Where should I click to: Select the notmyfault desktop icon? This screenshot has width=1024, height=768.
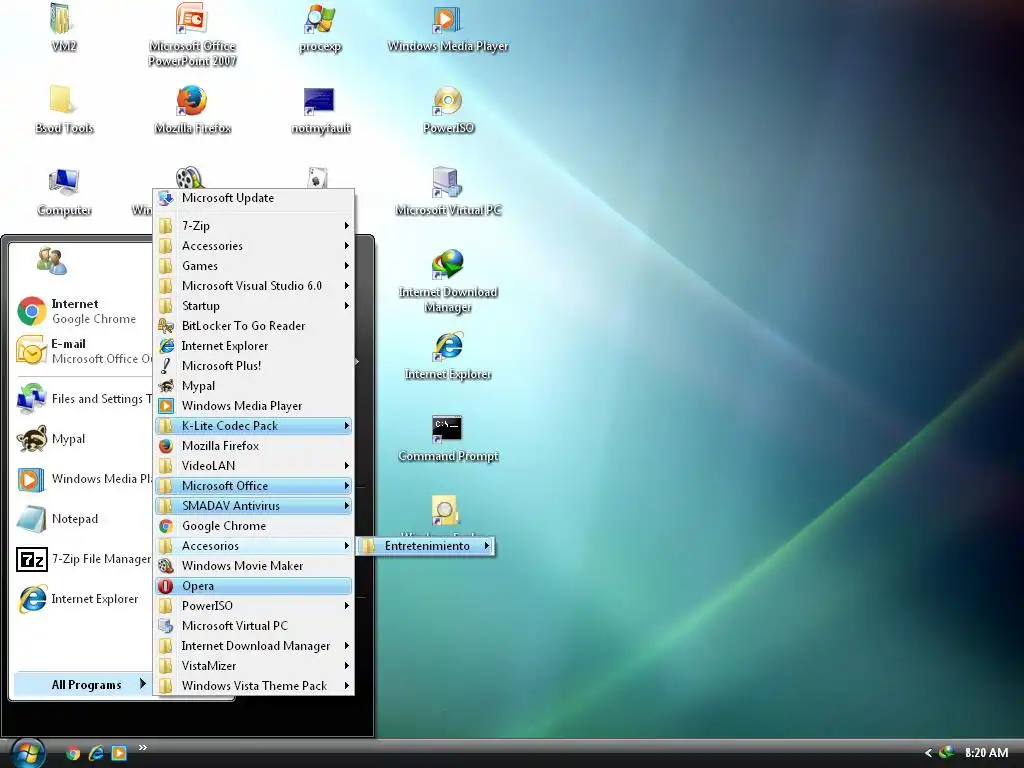(x=320, y=109)
